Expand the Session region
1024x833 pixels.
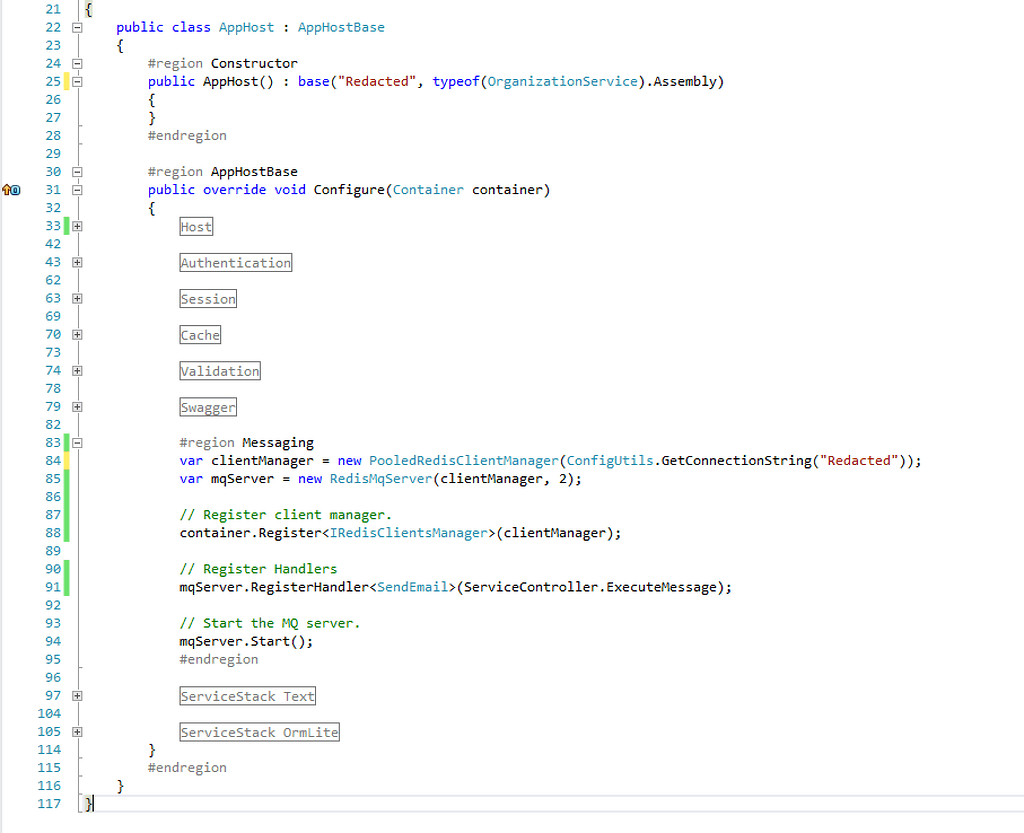(x=77, y=298)
